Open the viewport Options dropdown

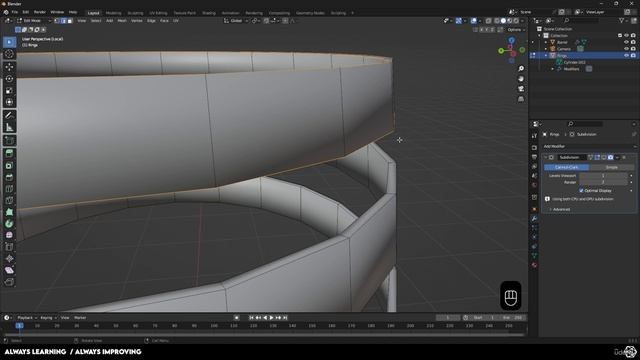point(516,30)
